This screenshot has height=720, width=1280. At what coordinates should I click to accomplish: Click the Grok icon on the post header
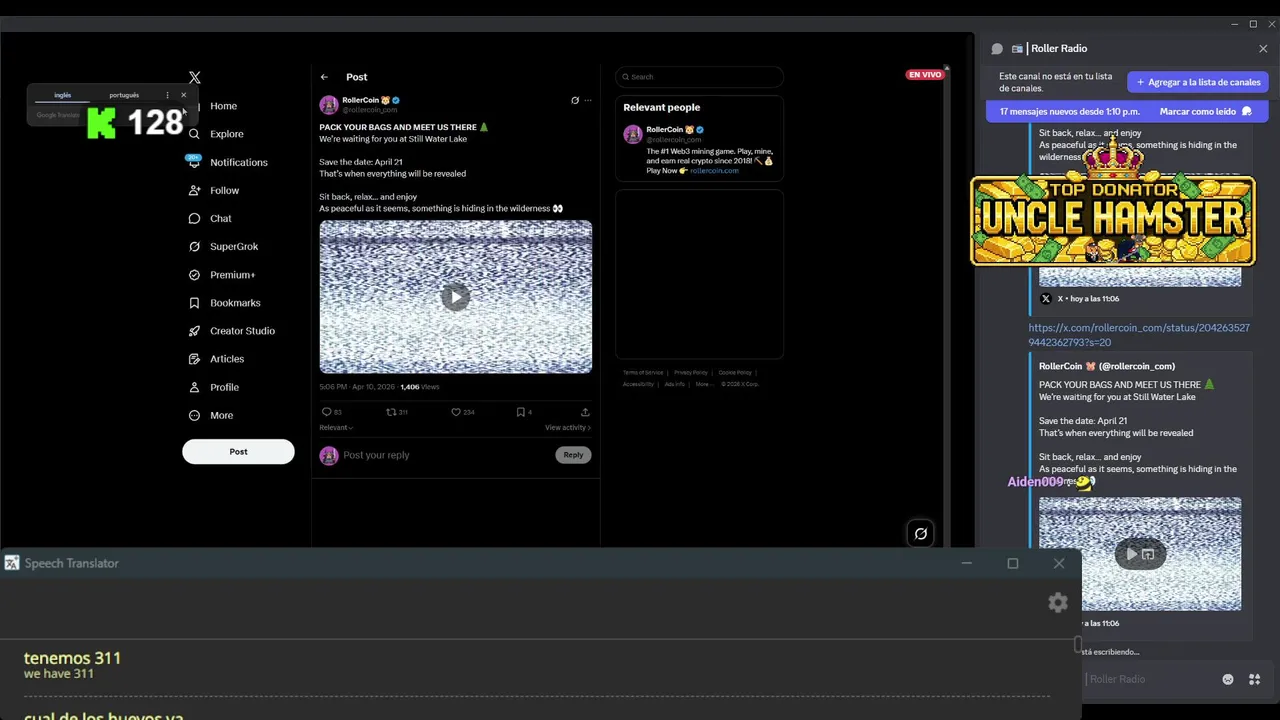tap(575, 100)
